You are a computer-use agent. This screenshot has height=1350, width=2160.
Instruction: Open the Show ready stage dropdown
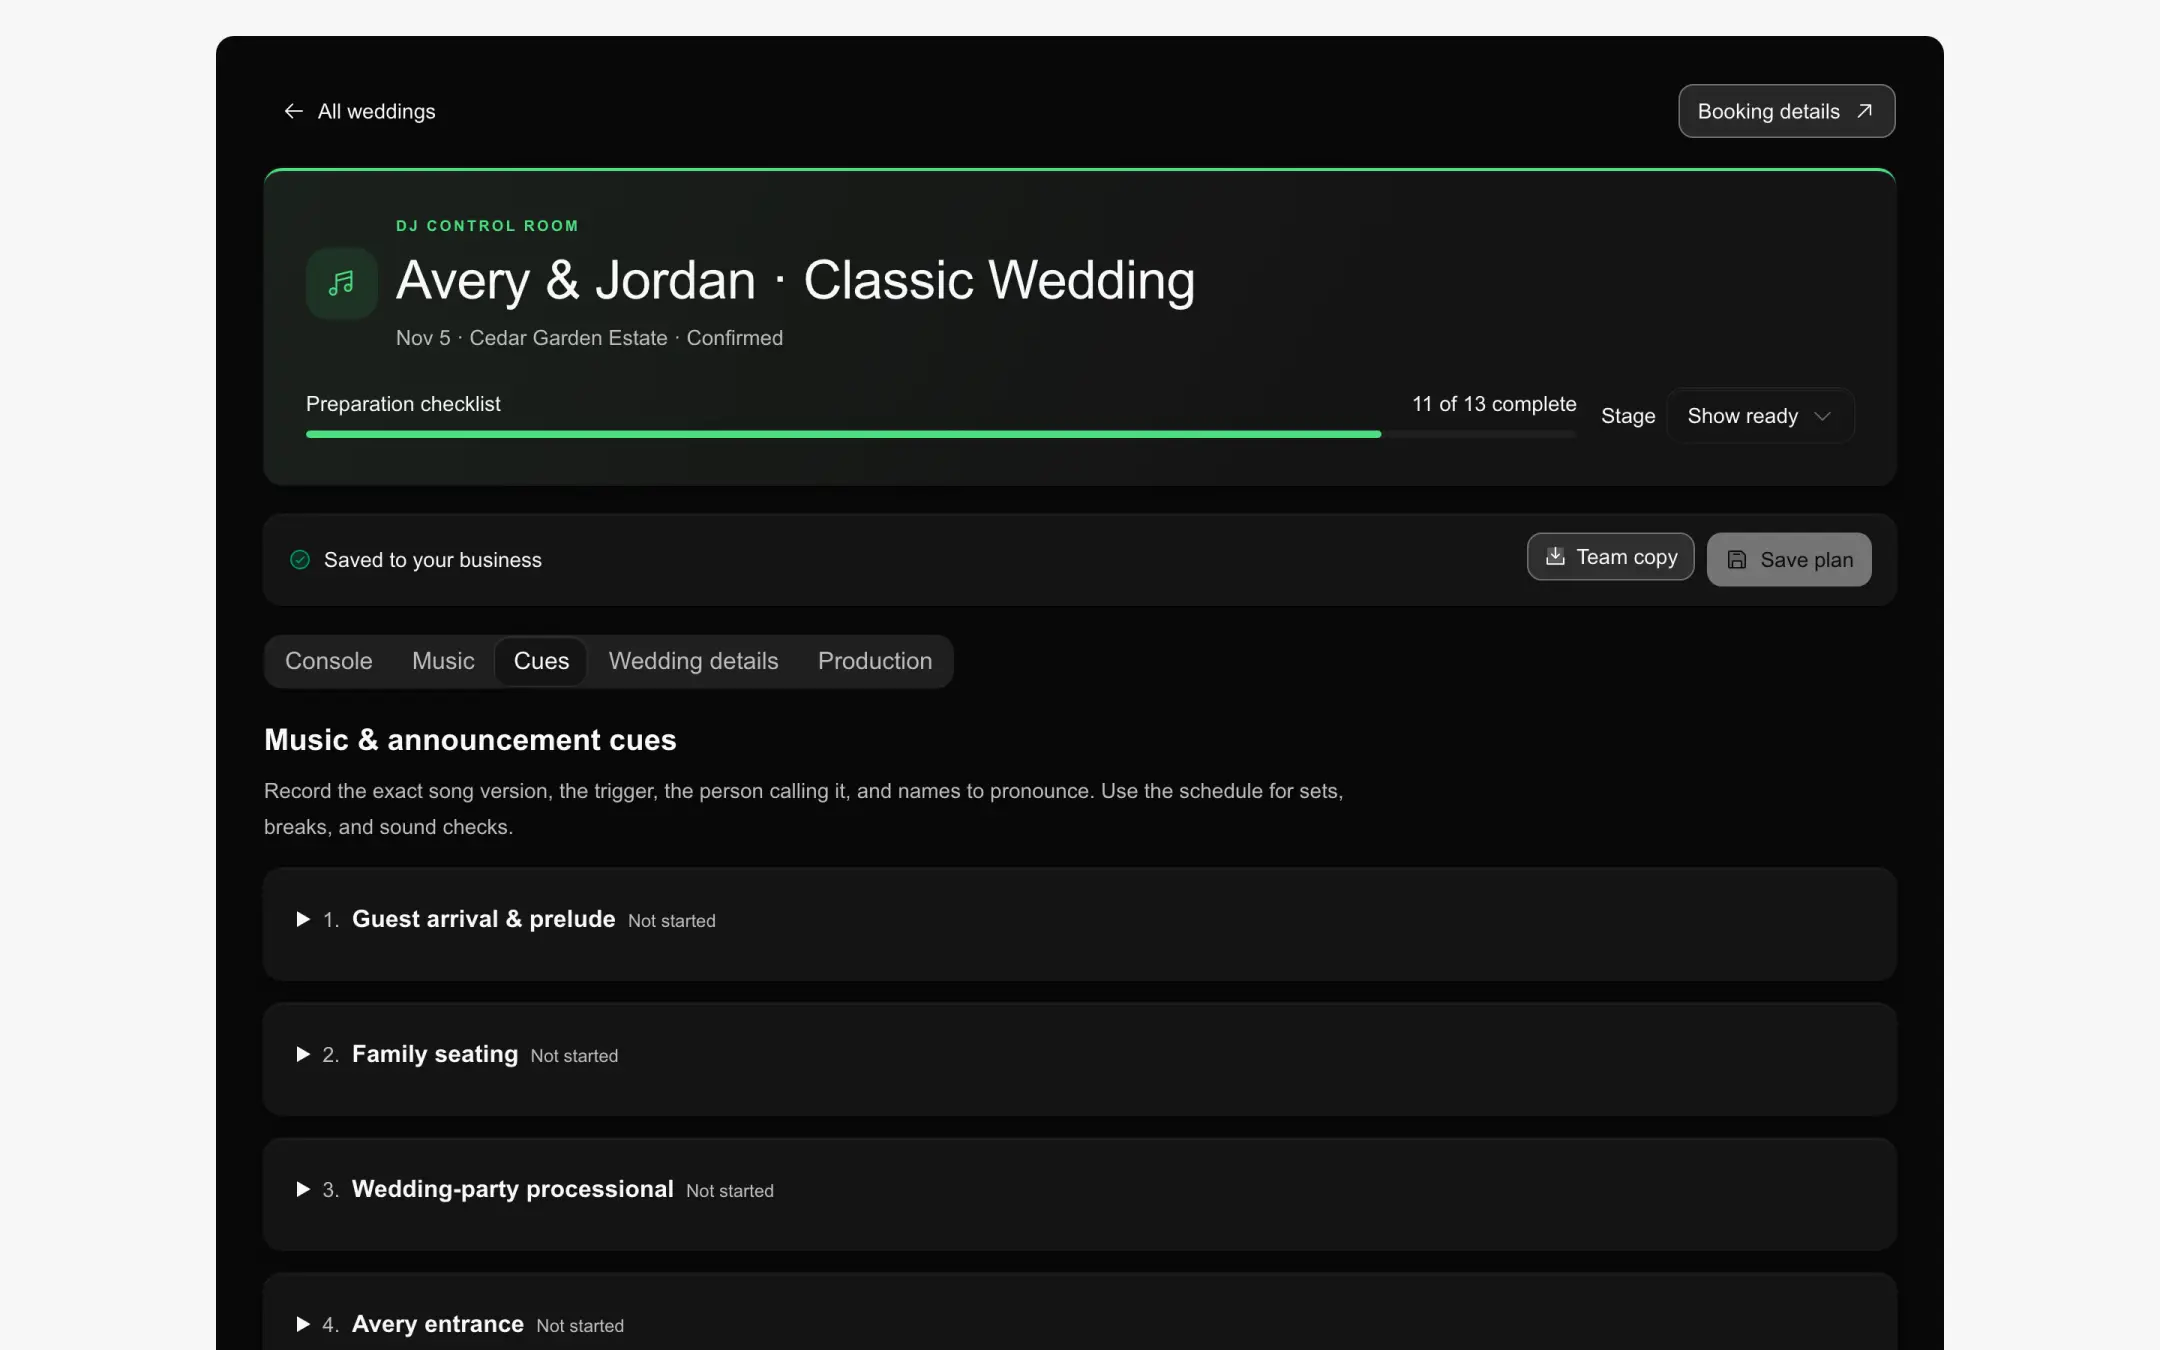point(1760,416)
